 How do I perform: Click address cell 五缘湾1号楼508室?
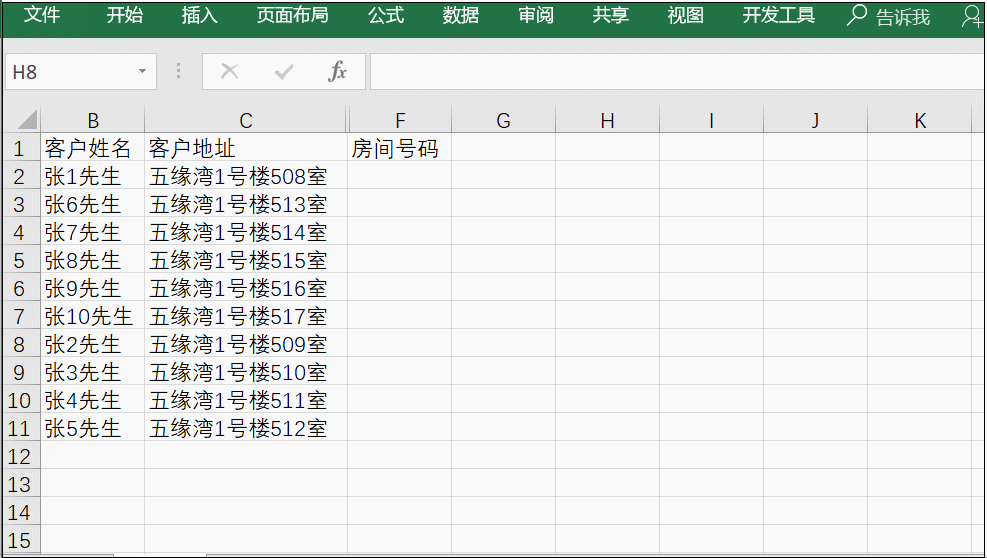click(245, 176)
